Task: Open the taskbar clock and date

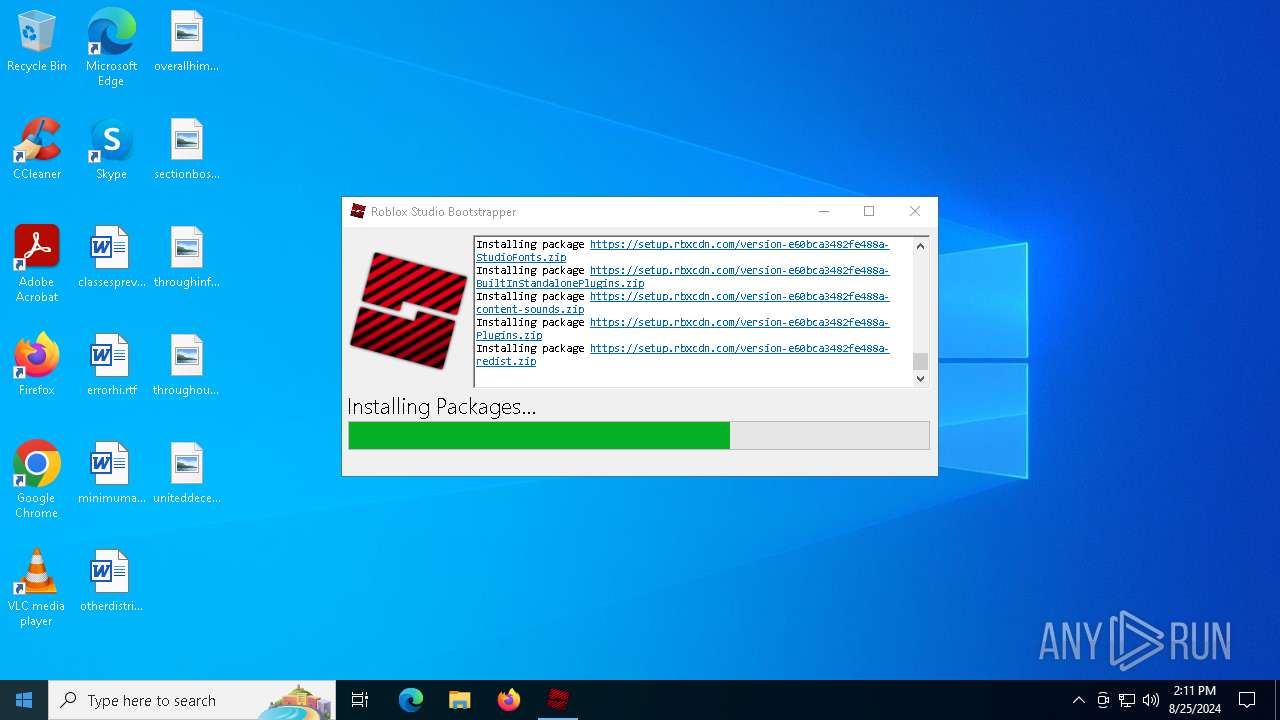Action: 1194,700
